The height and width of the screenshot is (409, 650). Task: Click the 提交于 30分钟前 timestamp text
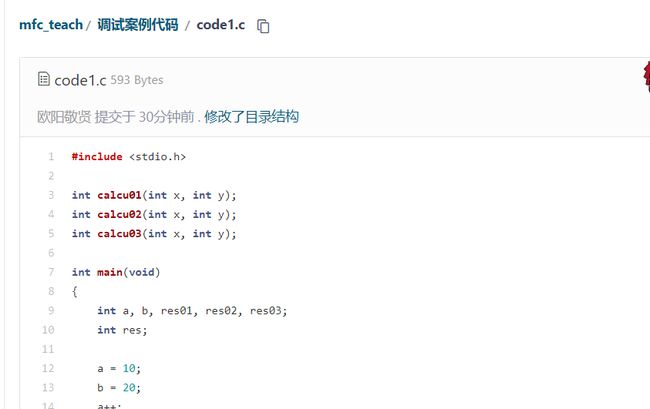[144, 116]
